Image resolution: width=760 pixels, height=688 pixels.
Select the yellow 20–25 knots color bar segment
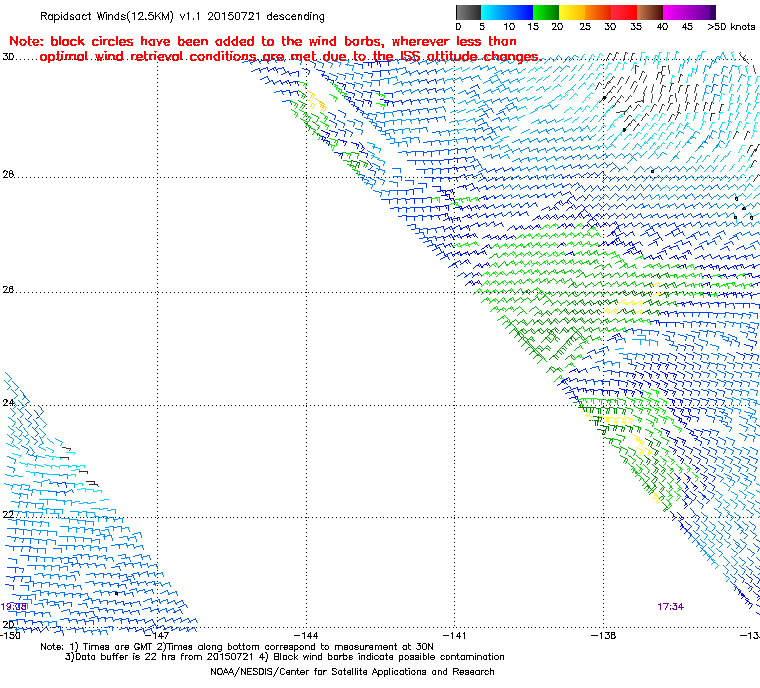pos(572,12)
